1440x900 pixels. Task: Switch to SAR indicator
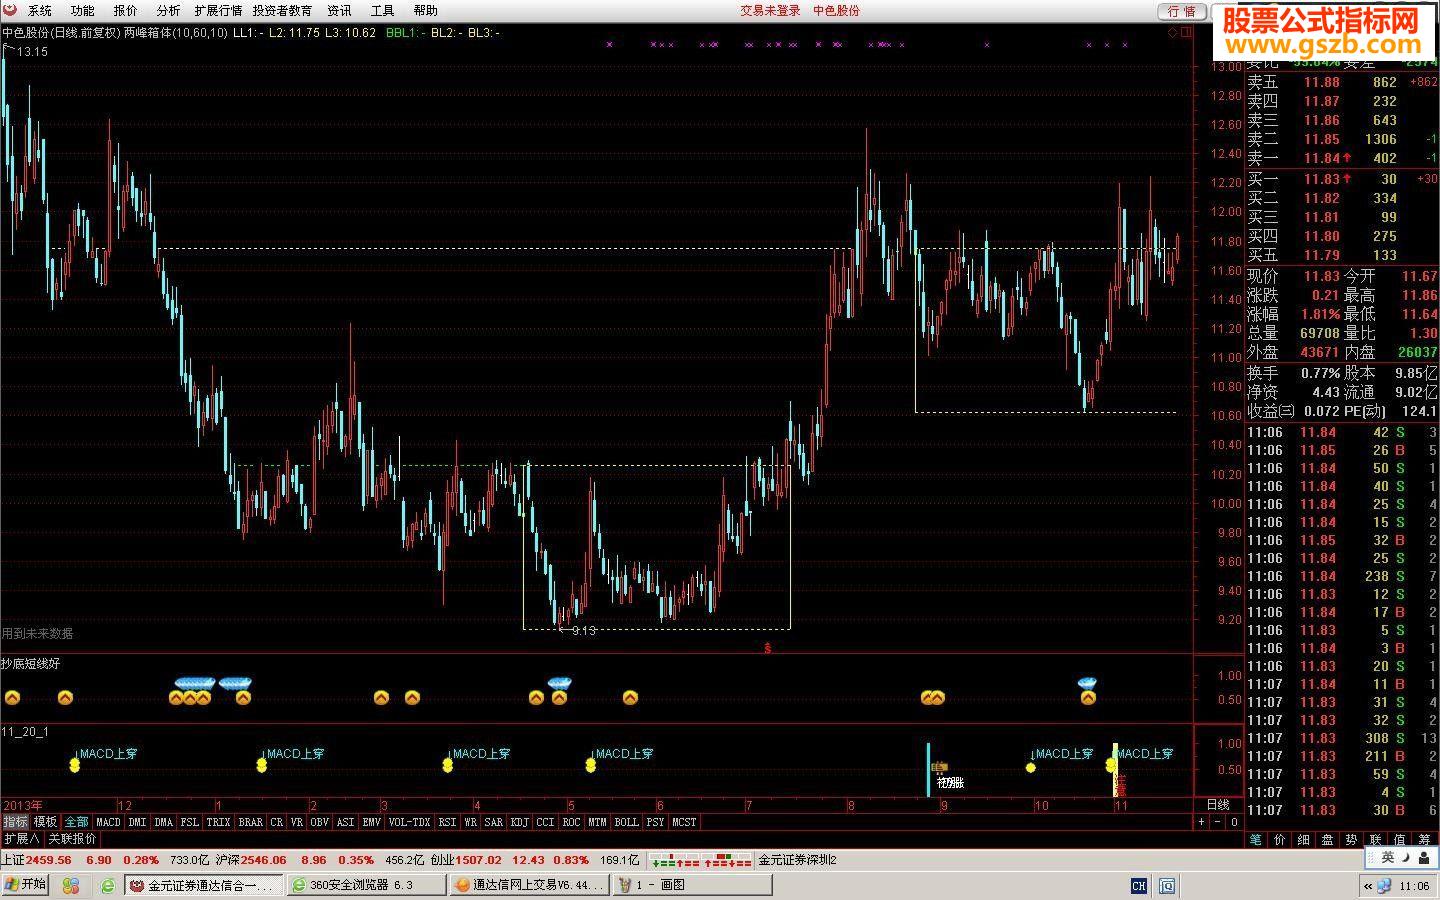coord(493,822)
